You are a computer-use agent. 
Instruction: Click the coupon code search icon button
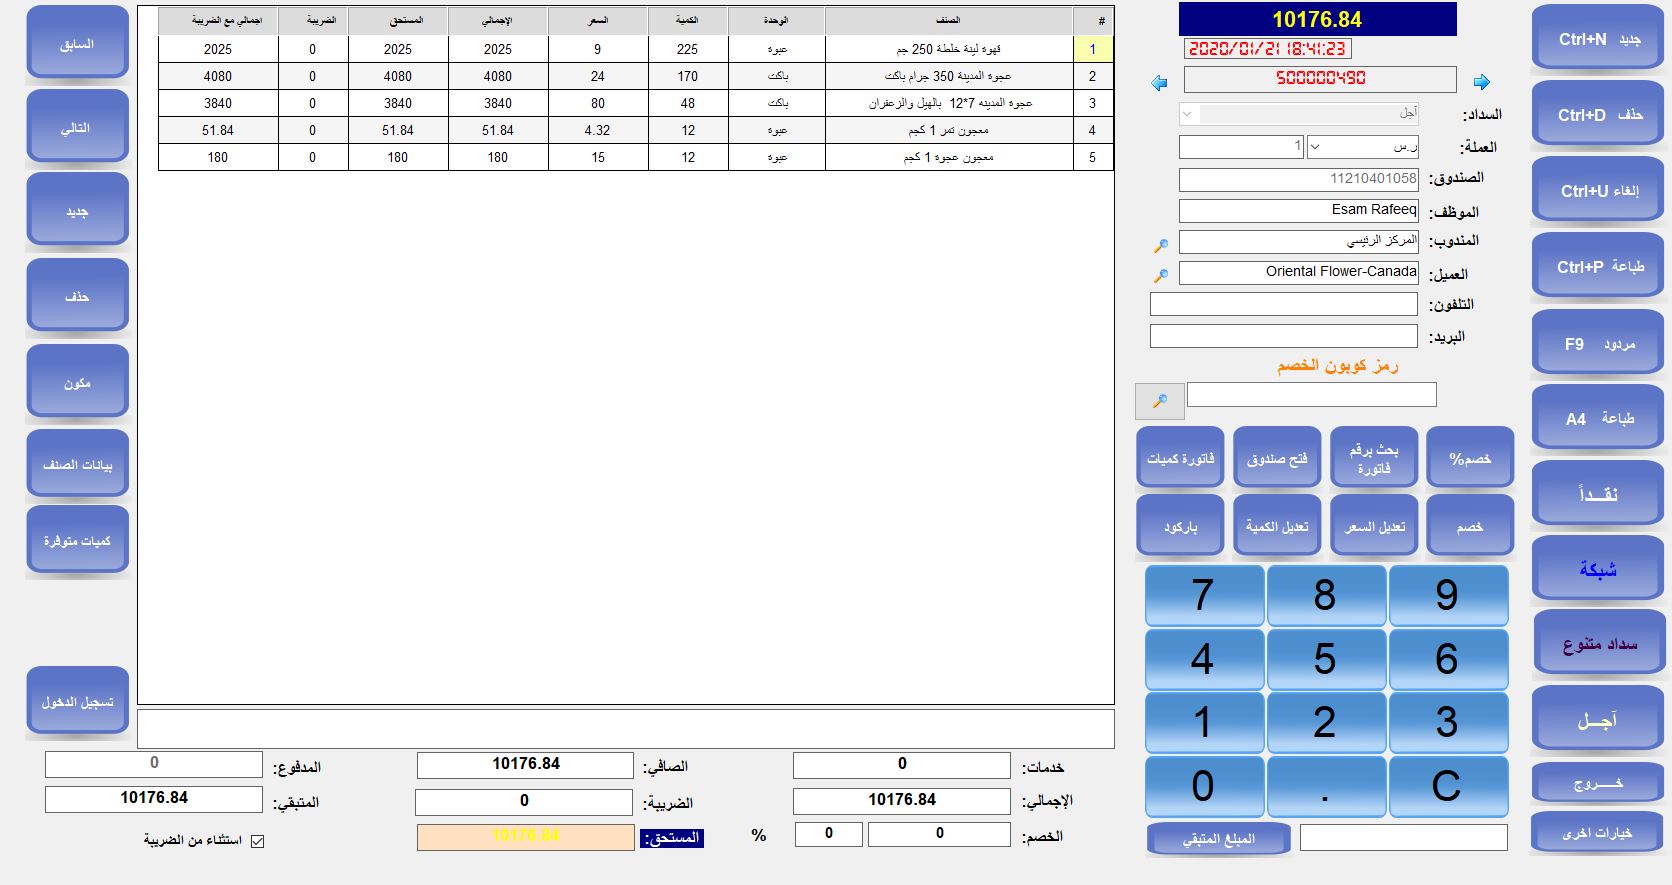tap(1160, 401)
